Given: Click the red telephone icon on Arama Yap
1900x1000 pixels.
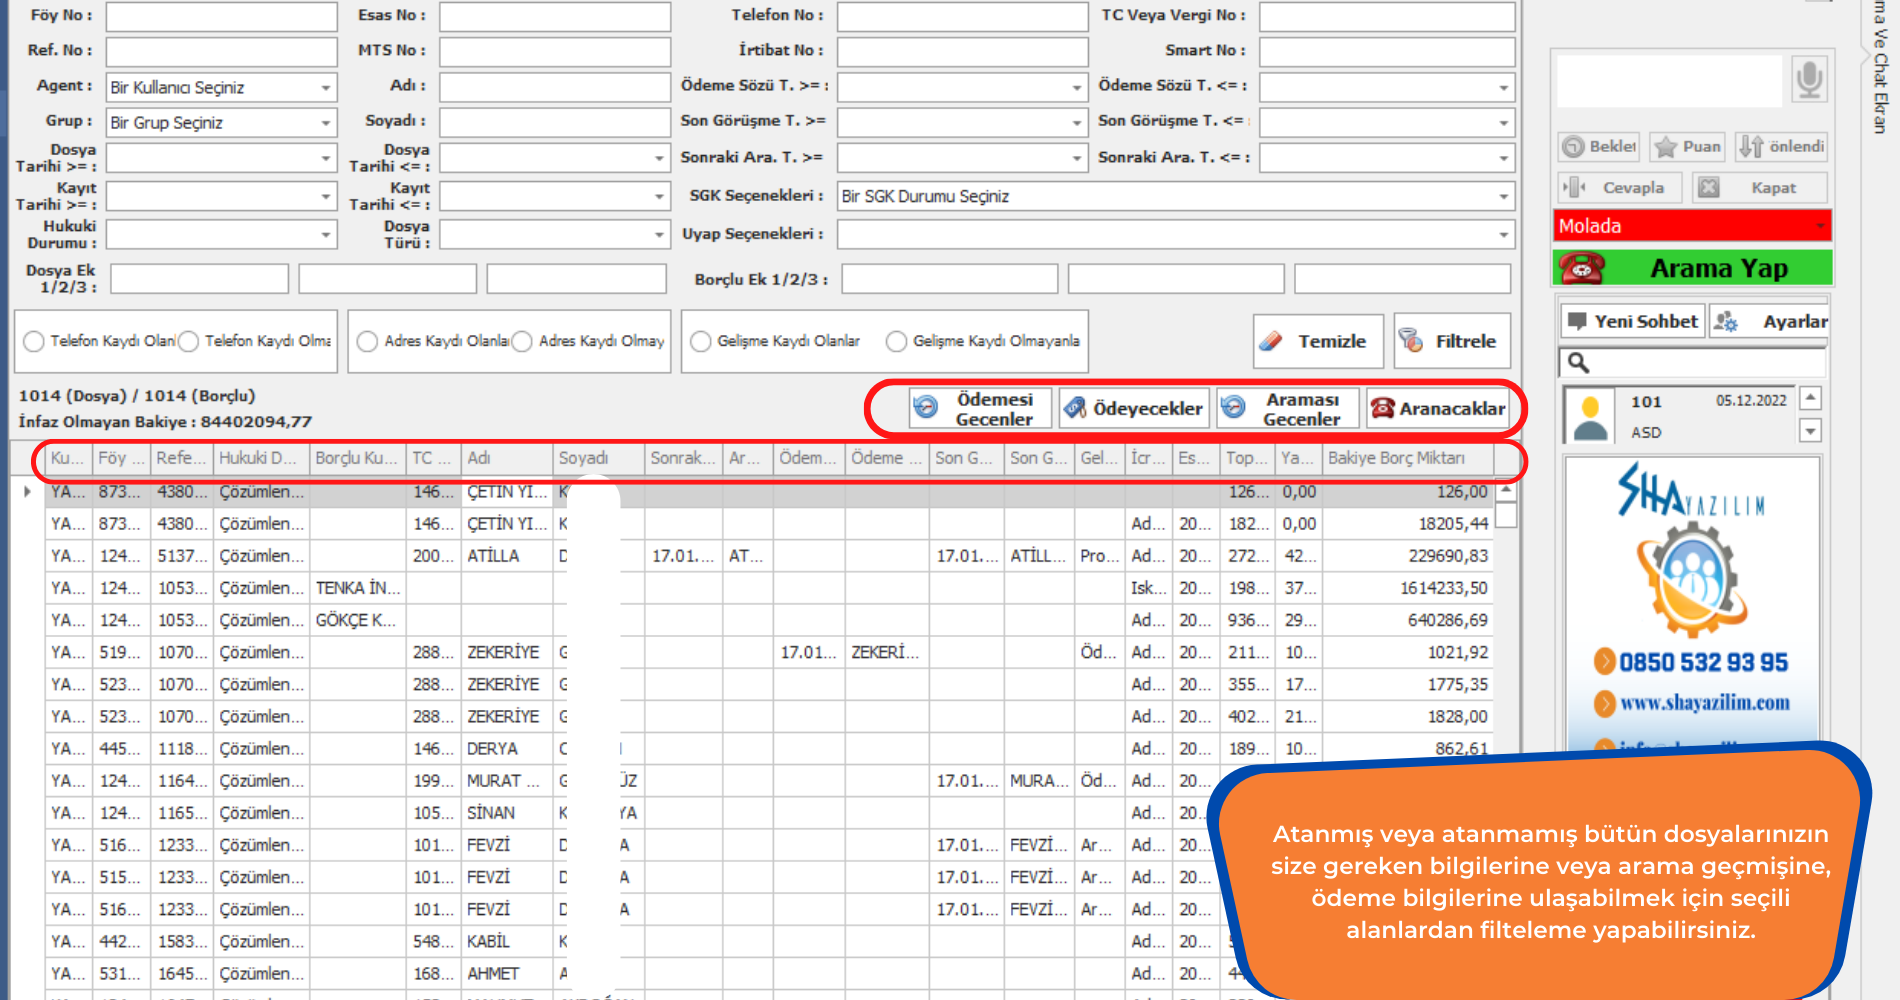Looking at the screenshot, I should coord(1581,268).
